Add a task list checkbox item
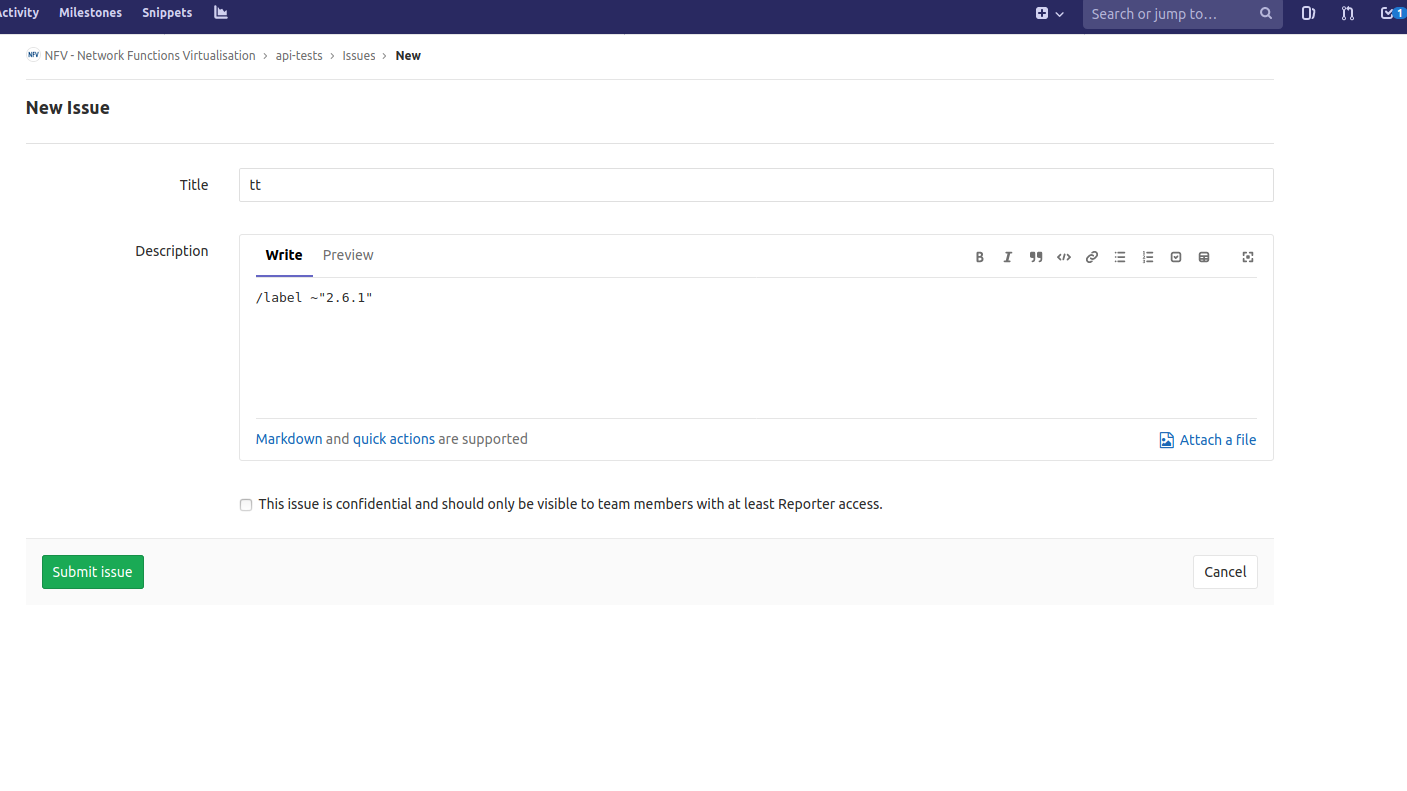 click(x=1176, y=257)
